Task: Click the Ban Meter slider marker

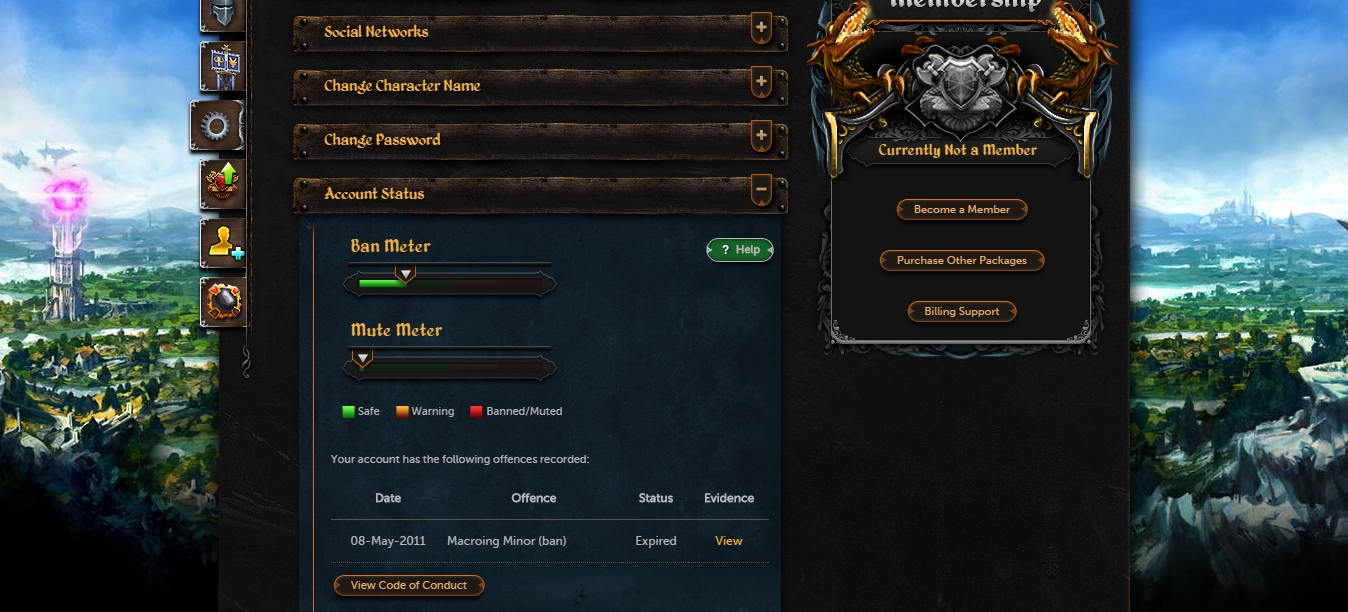Action: tap(405, 273)
